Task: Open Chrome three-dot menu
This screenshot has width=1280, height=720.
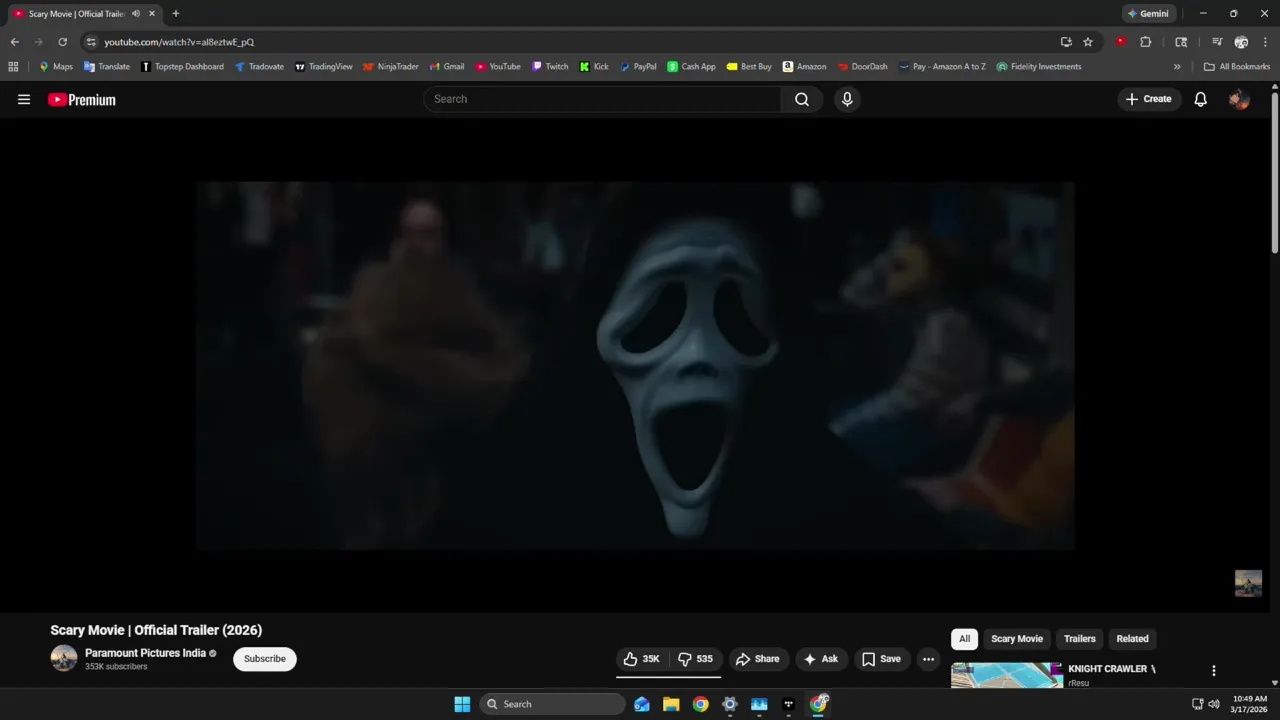Action: (x=1266, y=42)
